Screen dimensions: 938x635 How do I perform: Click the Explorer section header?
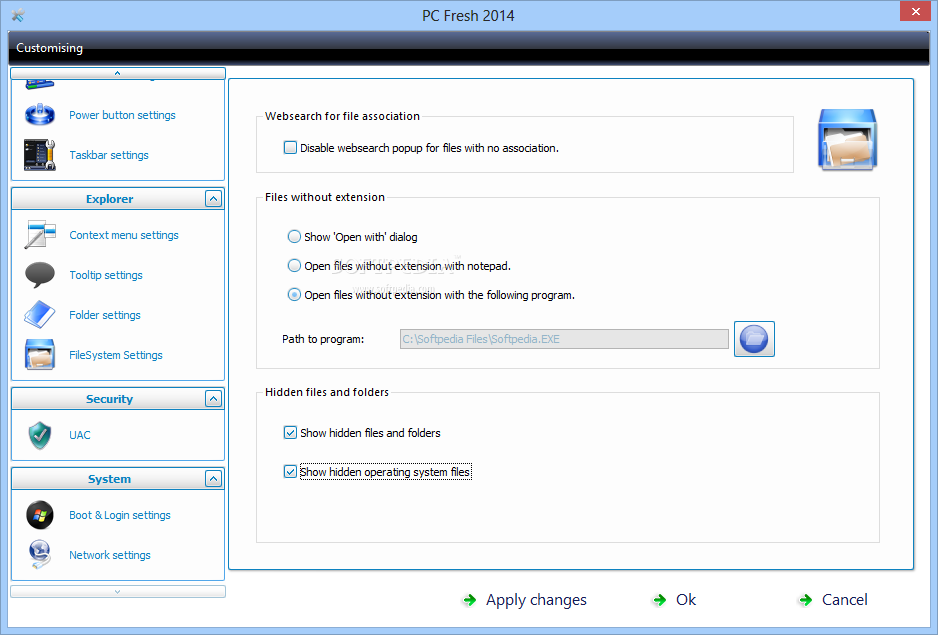(118, 199)
